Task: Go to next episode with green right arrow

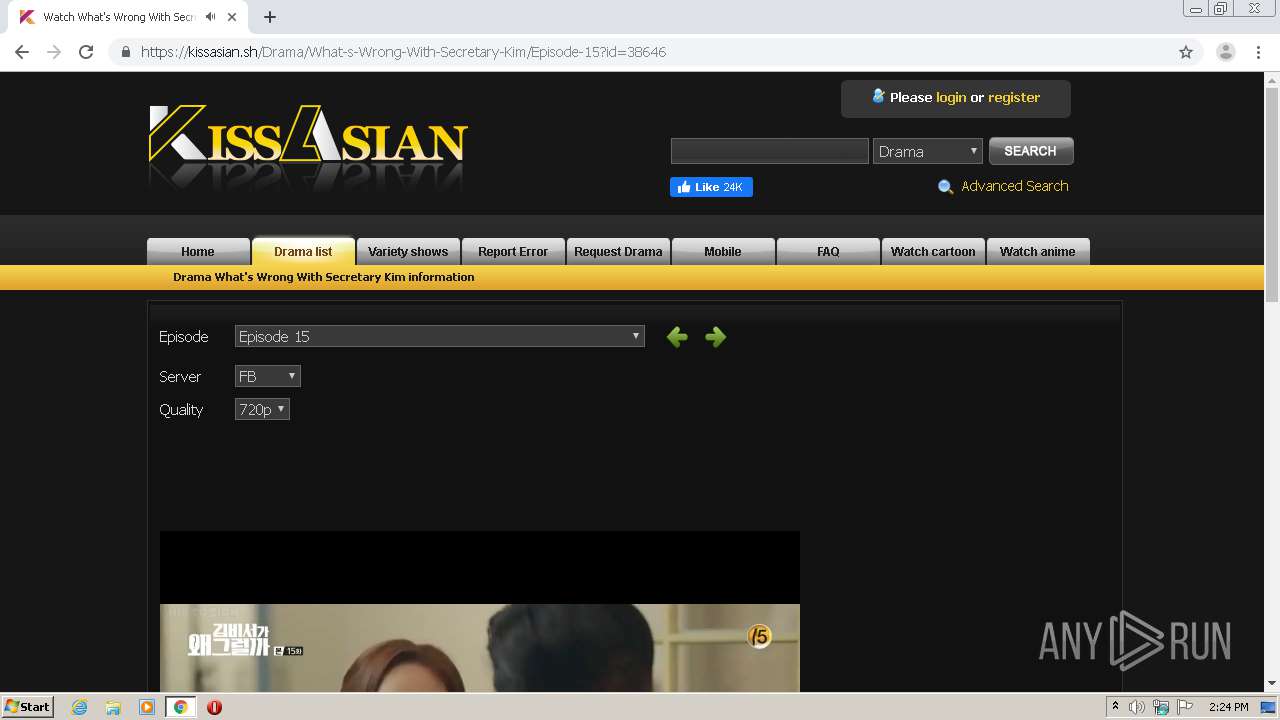Action: 715,337
